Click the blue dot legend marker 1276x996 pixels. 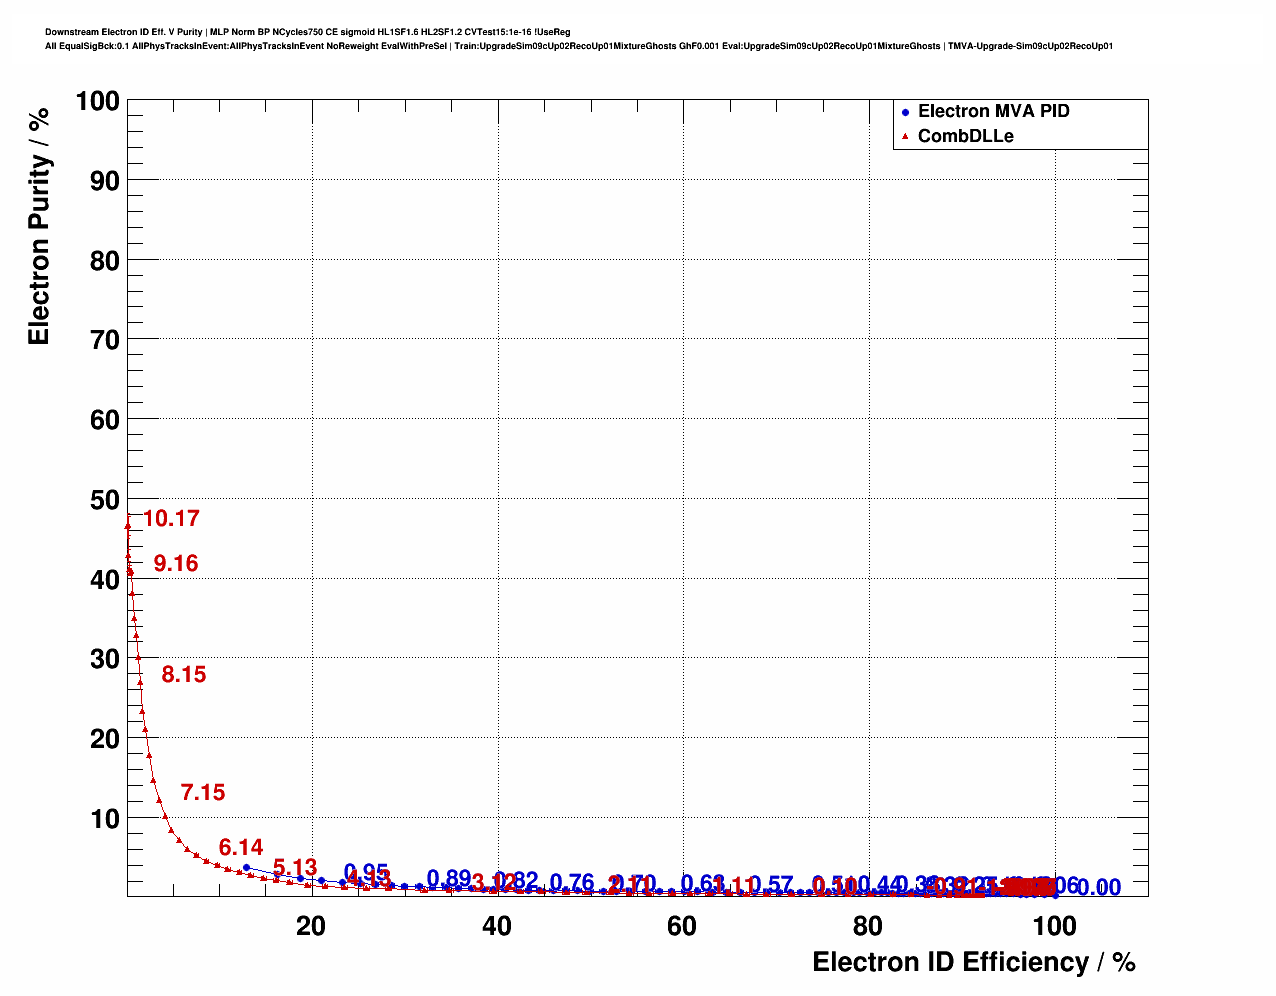[x=905, y=112]
